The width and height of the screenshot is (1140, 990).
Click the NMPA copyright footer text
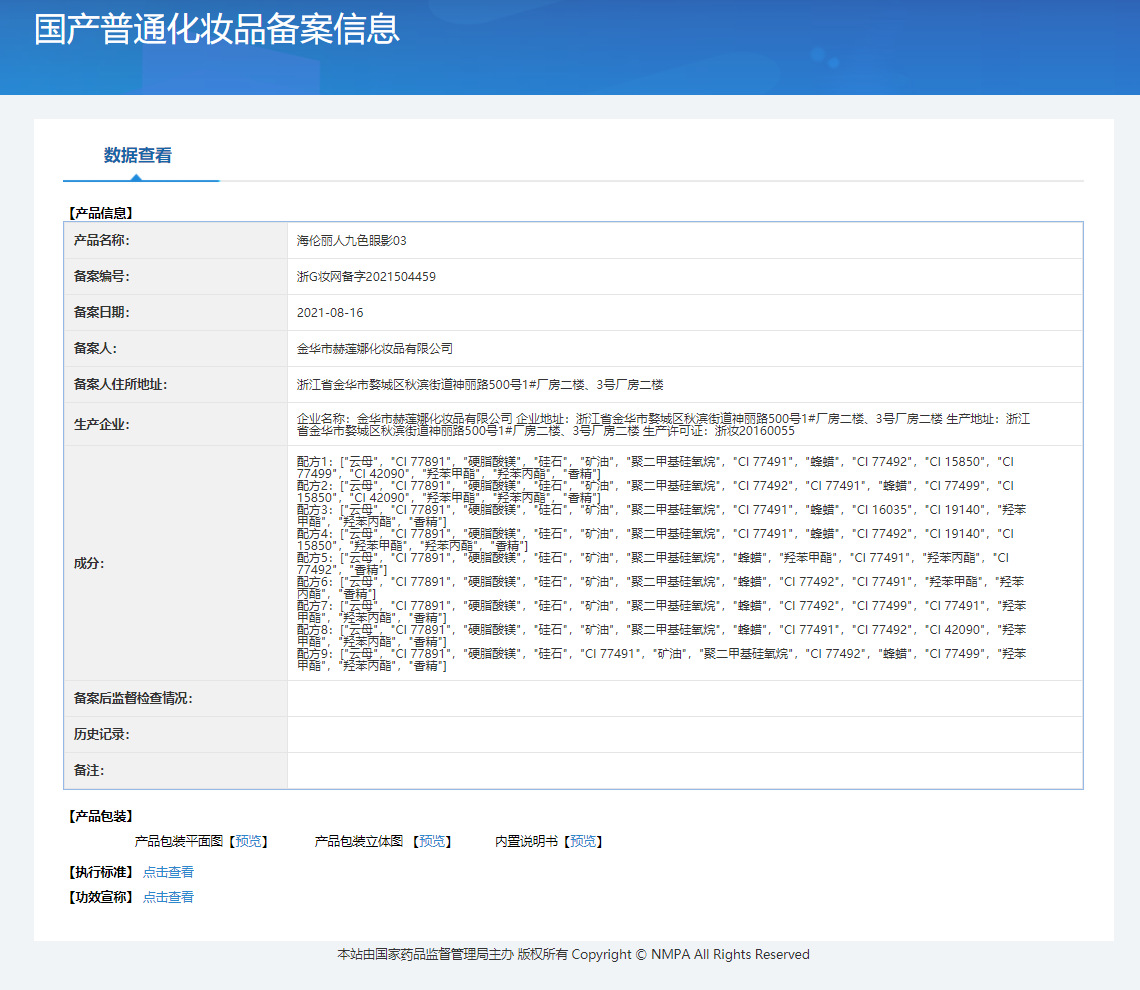(573, 955)
